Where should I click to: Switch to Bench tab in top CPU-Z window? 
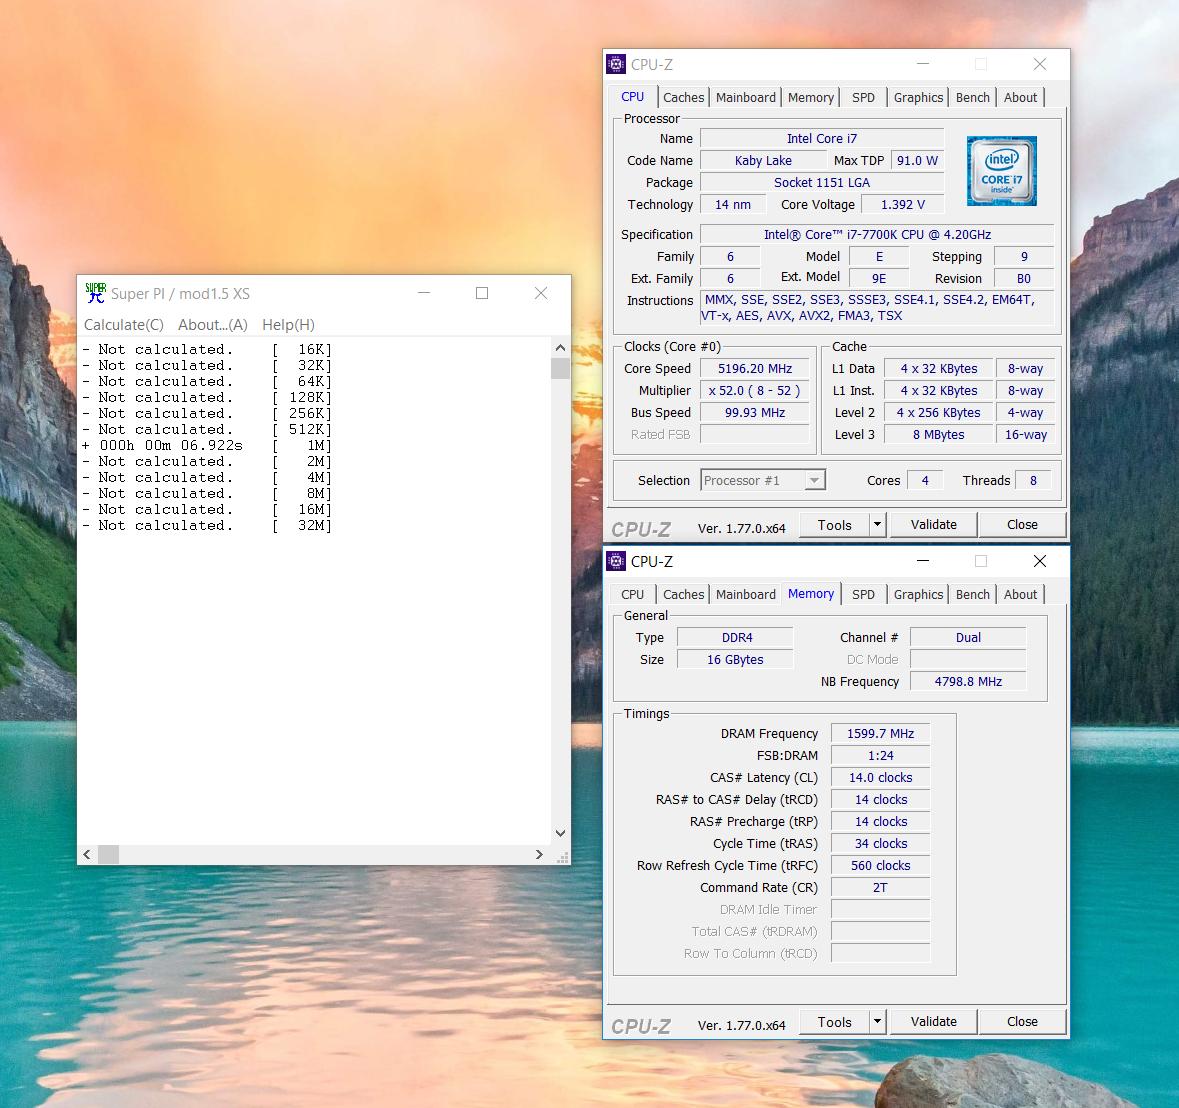972,97
